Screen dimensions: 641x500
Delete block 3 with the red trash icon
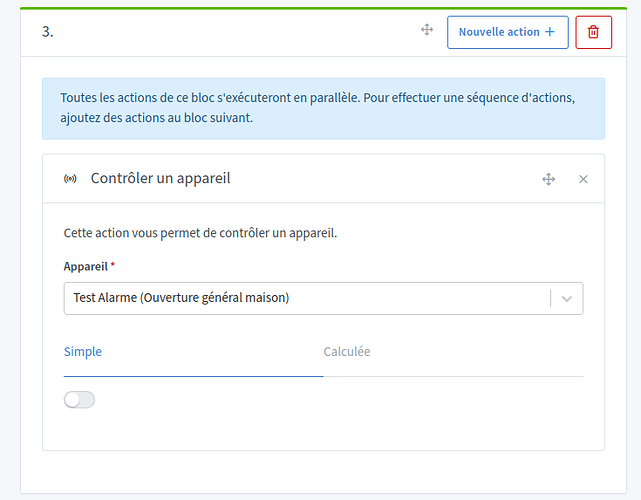(593, 32)
